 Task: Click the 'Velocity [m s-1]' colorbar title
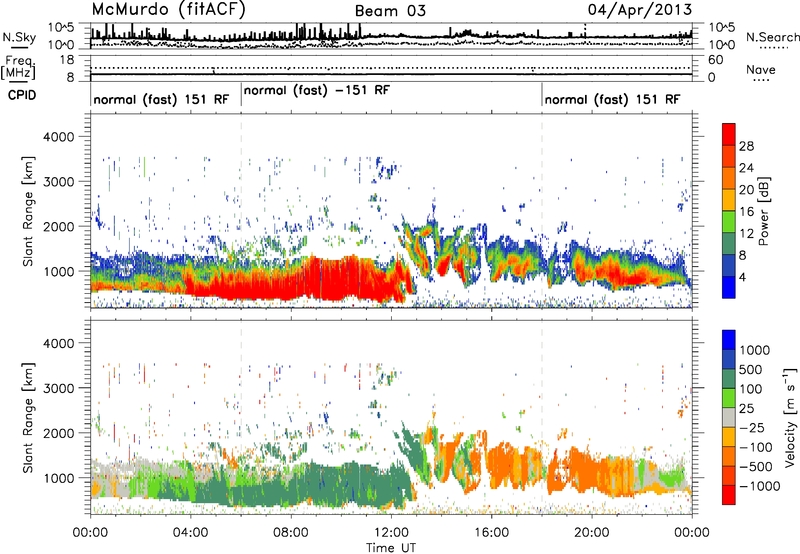point(789,416)
